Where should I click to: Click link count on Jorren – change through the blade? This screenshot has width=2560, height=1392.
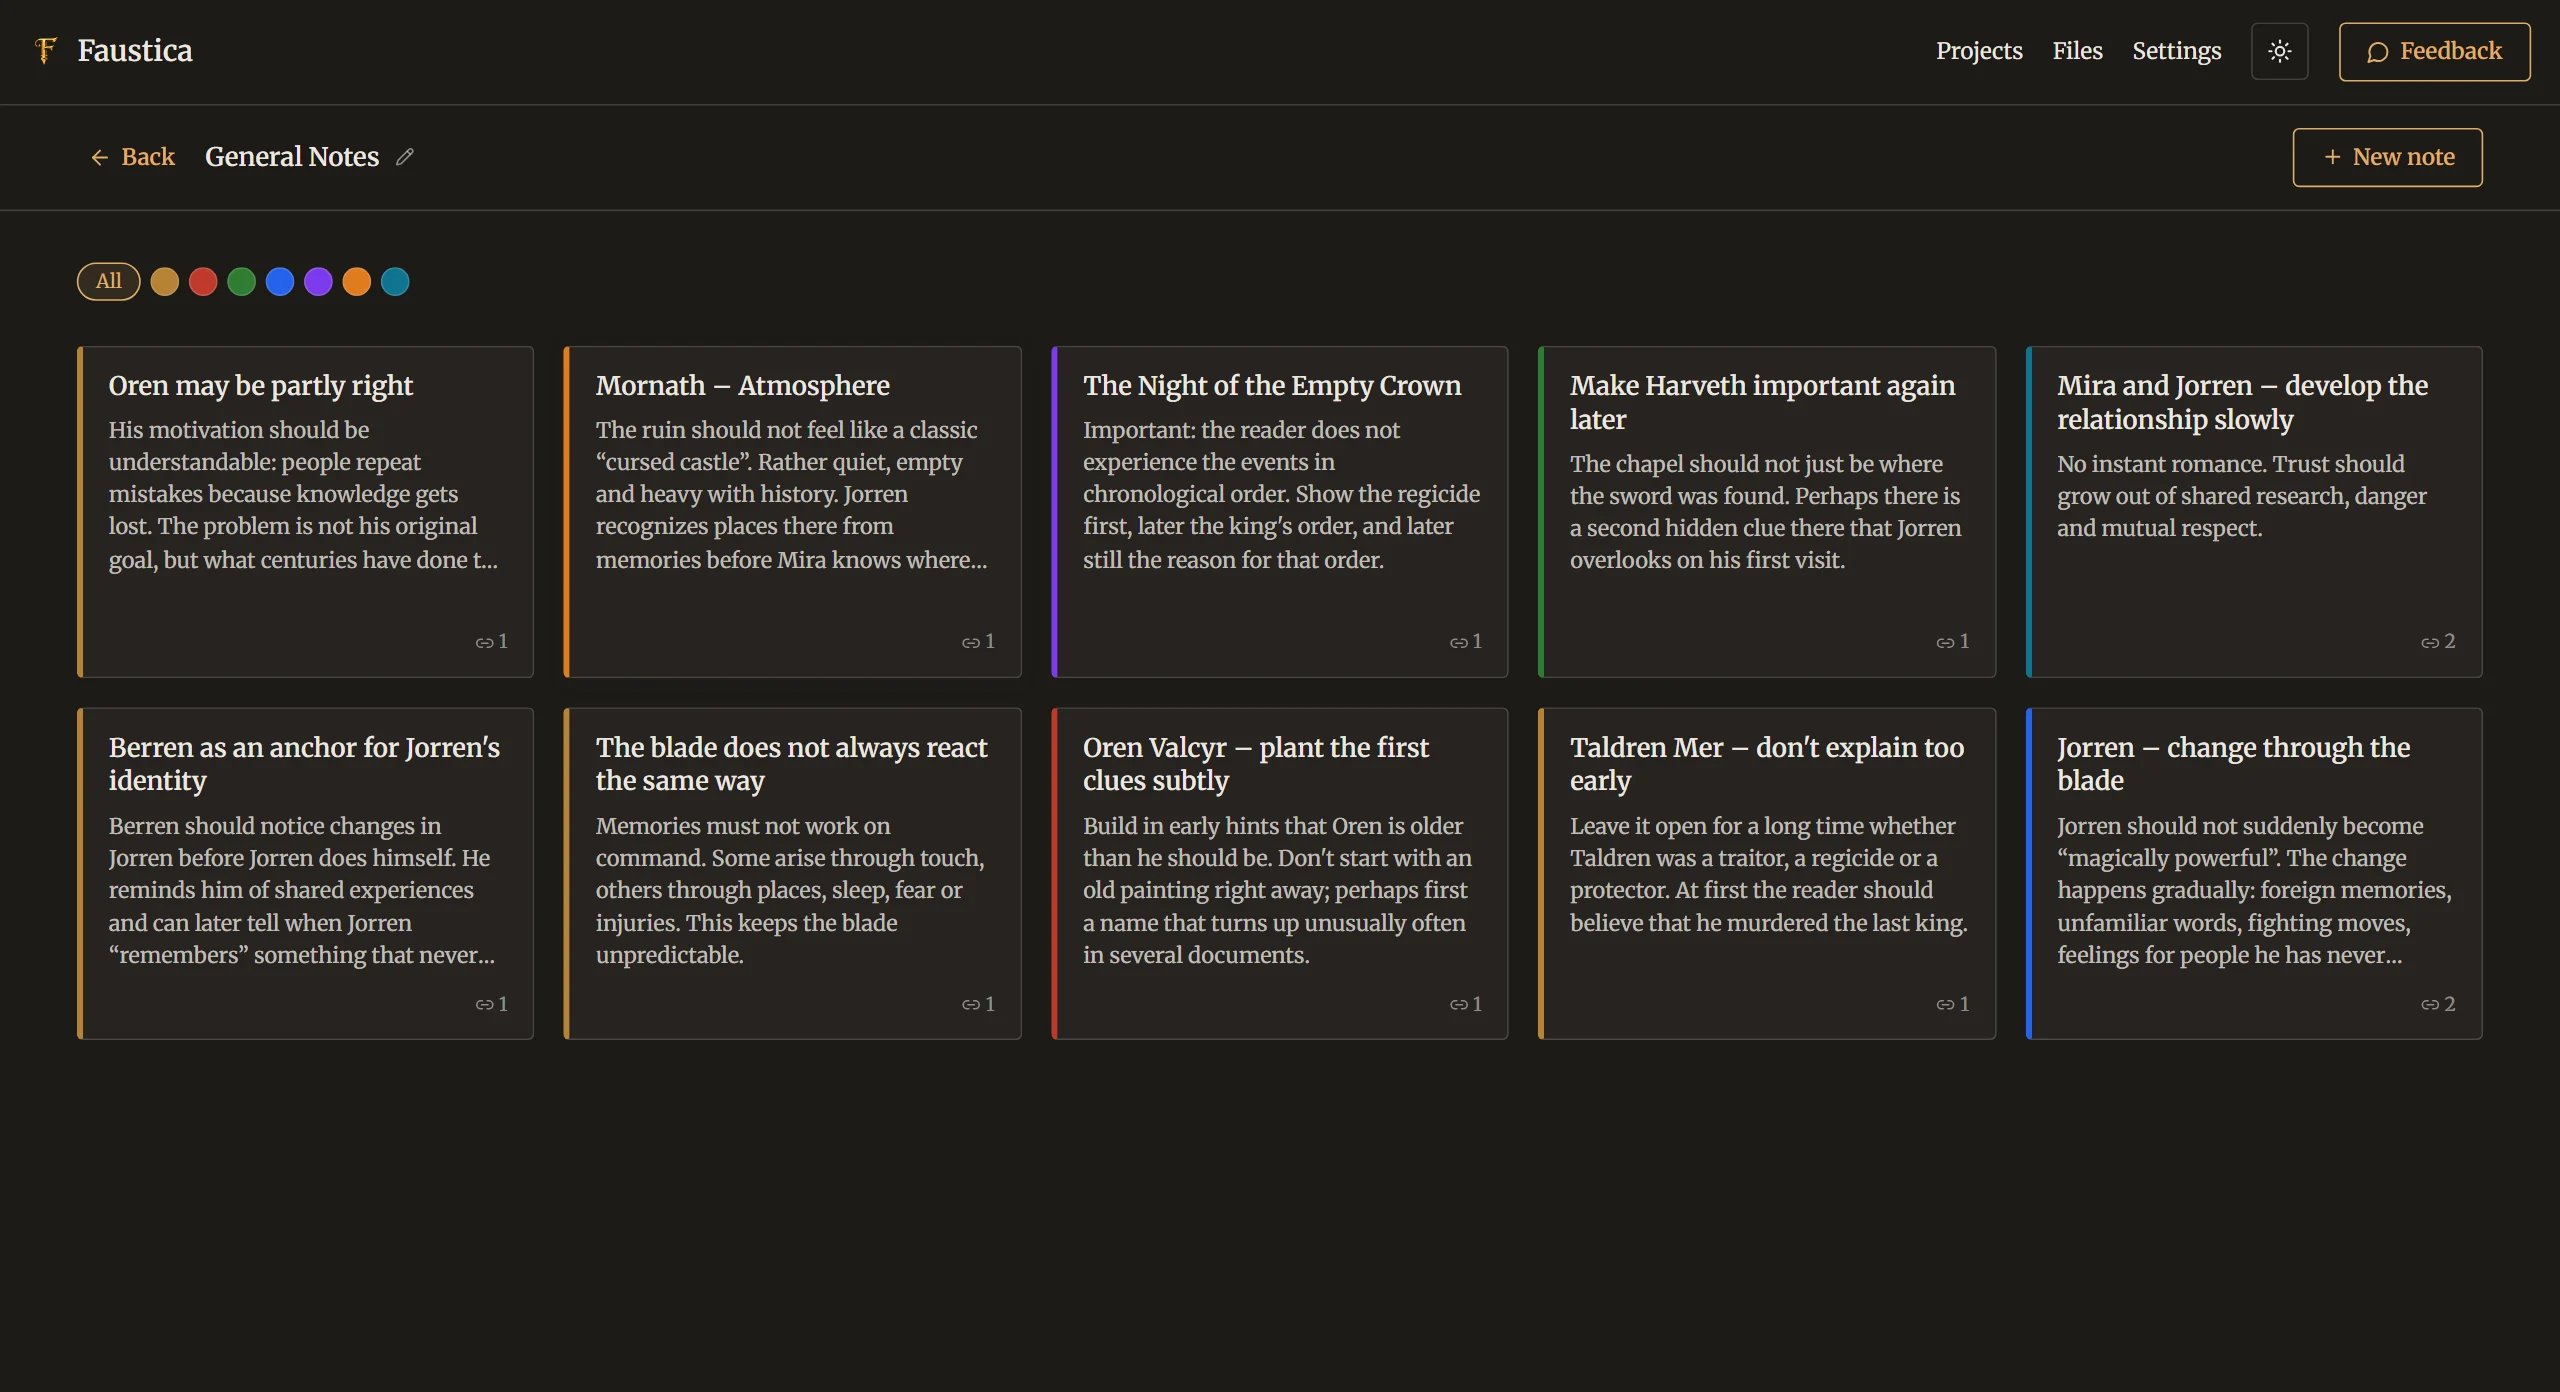[x=2438, y=1004]
